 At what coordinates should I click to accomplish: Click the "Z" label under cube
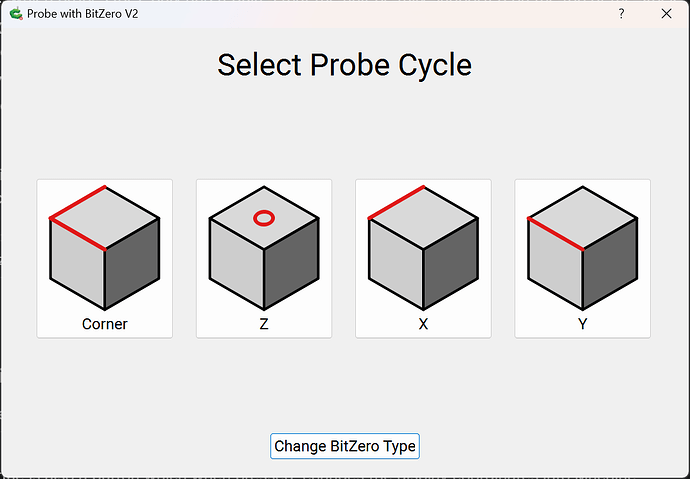(264, 324)
